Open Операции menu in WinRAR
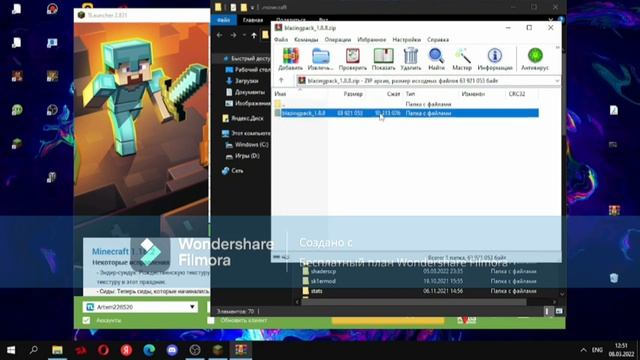Viewport: 640px width, 360px height. tap(338, 40)
